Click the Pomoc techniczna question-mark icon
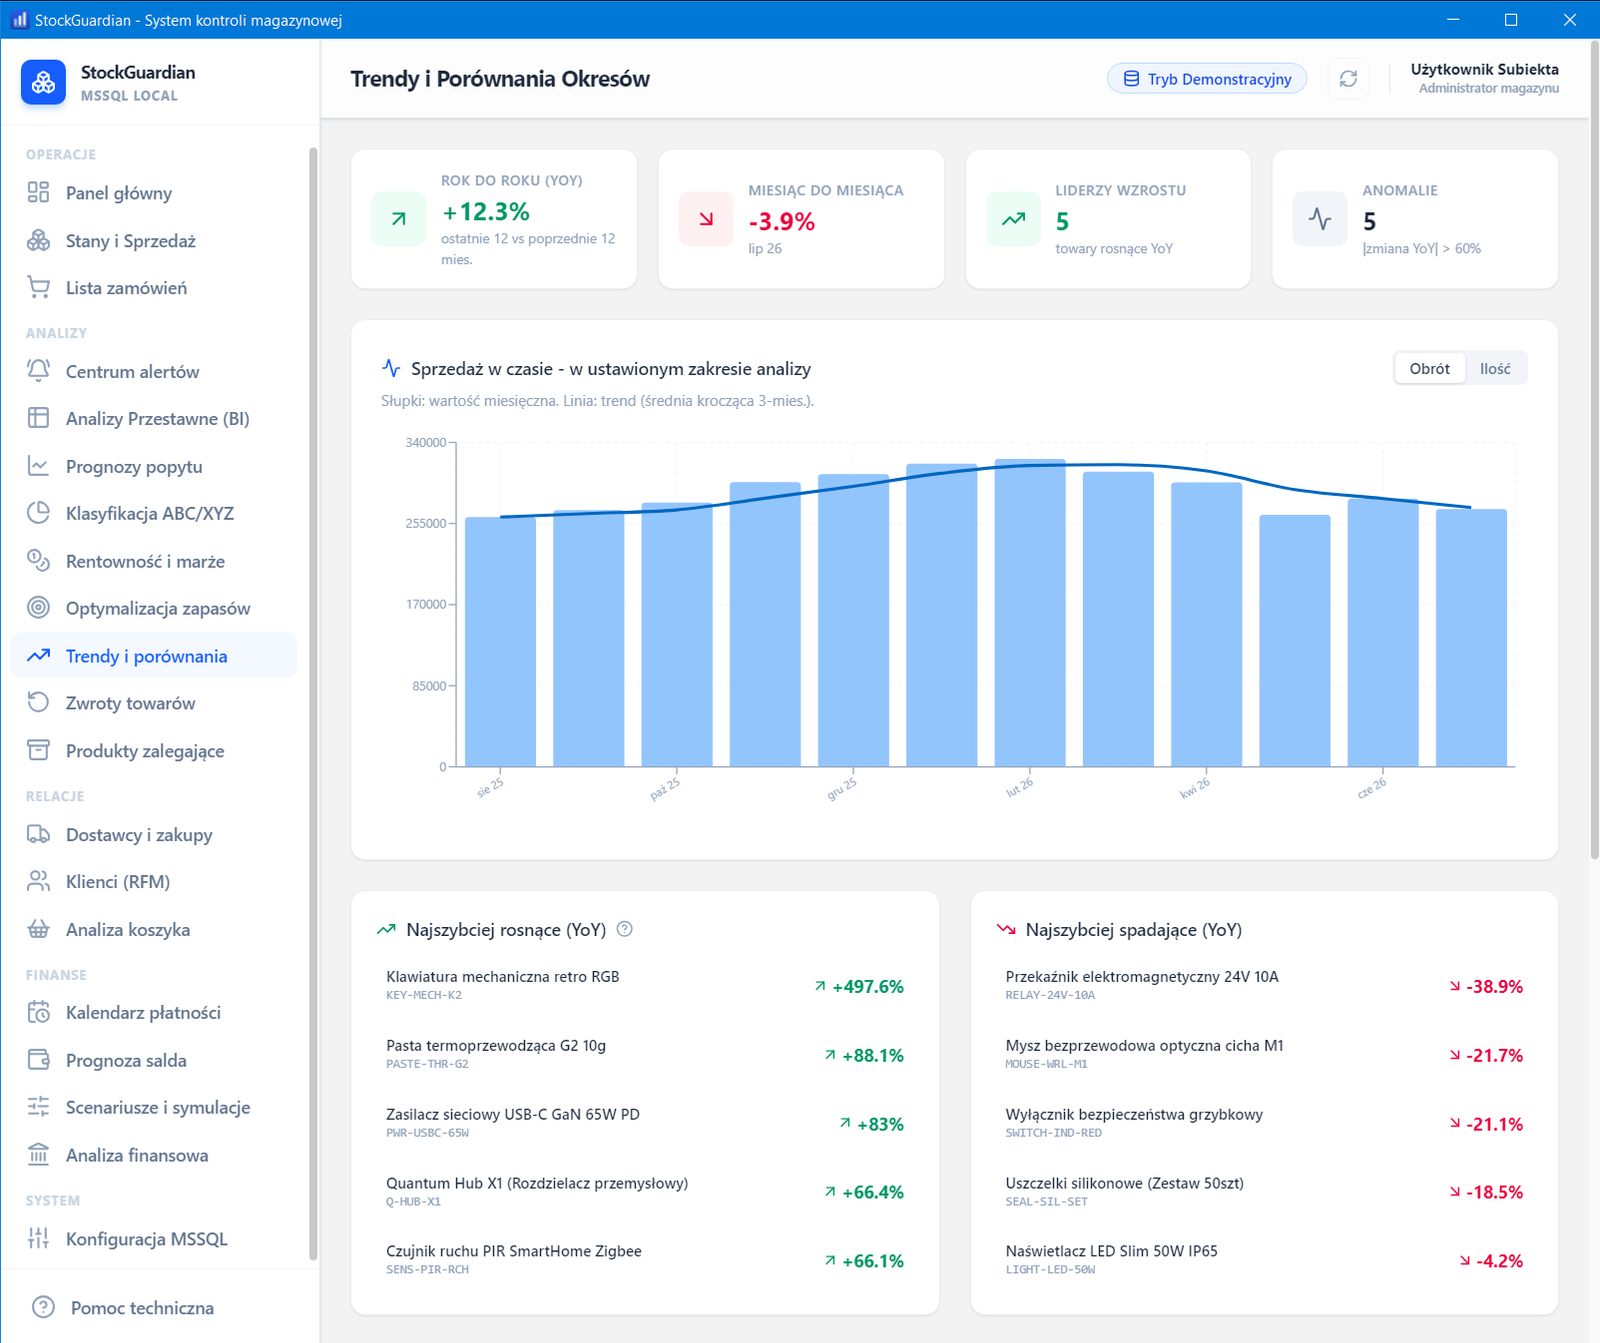 43,1307
